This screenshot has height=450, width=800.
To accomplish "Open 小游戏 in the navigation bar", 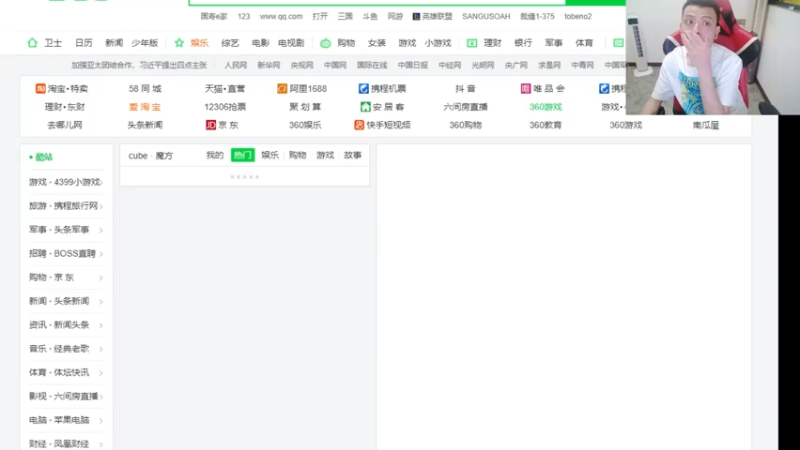I will click(x=438, y=43).
